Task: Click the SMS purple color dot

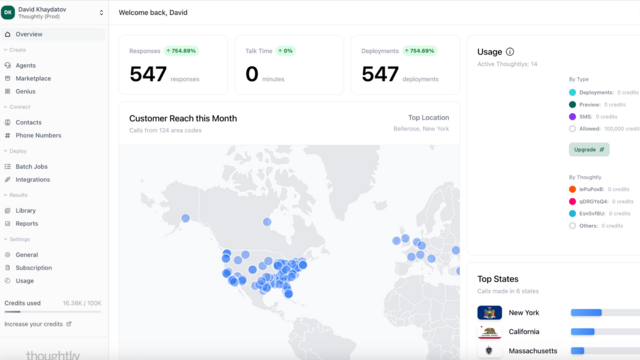Action: 572,117
